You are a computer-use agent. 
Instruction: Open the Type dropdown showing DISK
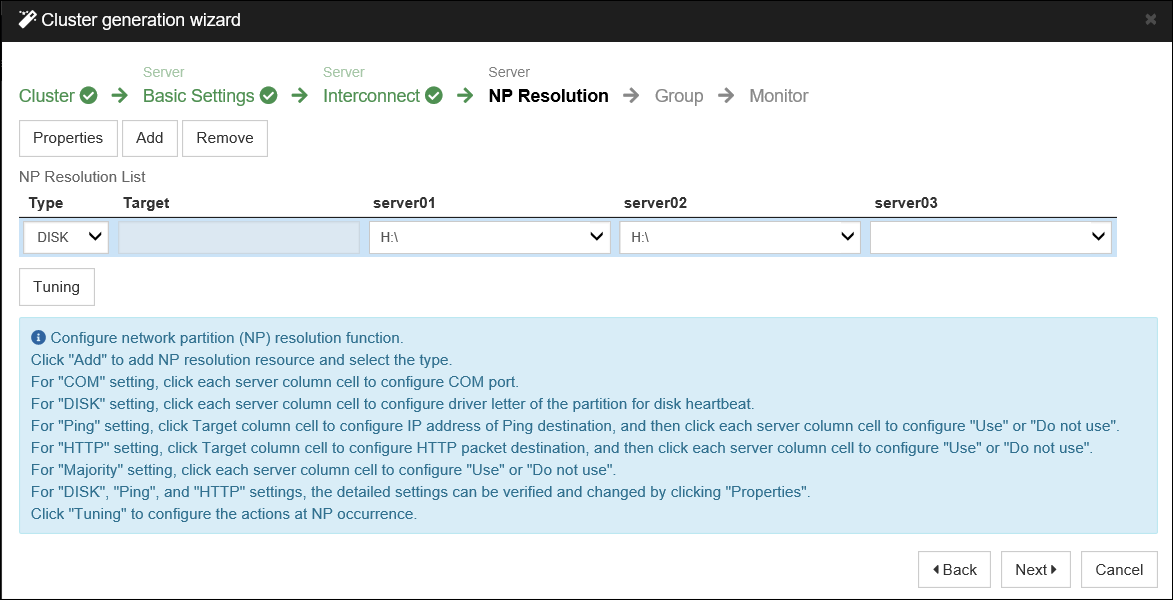(65, 237)
